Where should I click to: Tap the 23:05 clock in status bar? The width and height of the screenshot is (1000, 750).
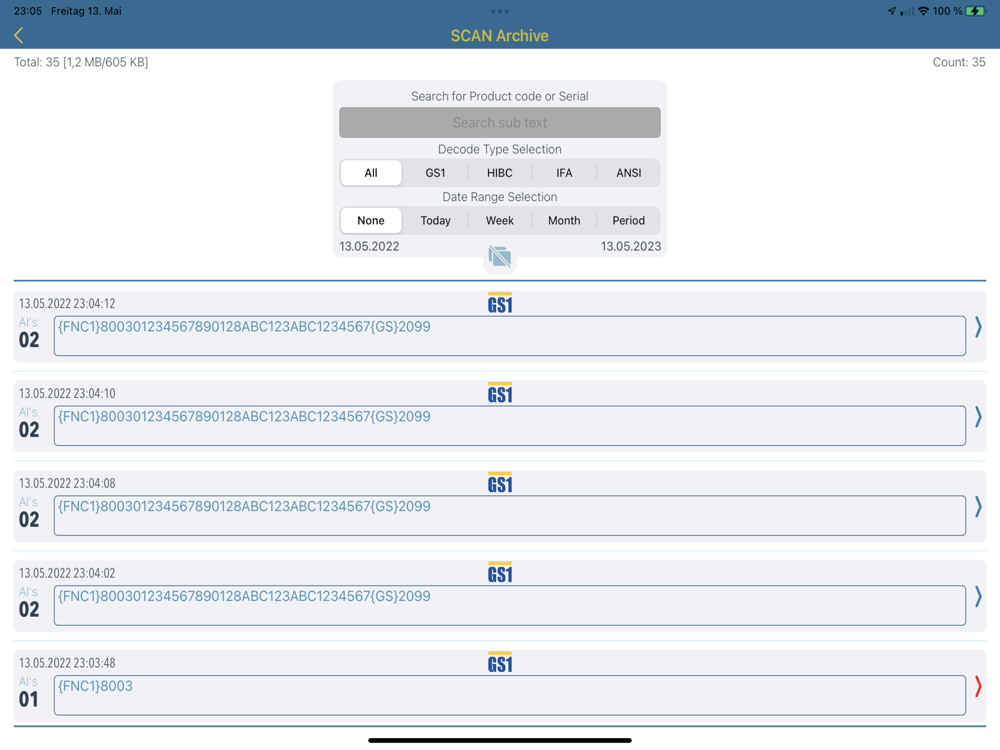[x=27, y=11]
